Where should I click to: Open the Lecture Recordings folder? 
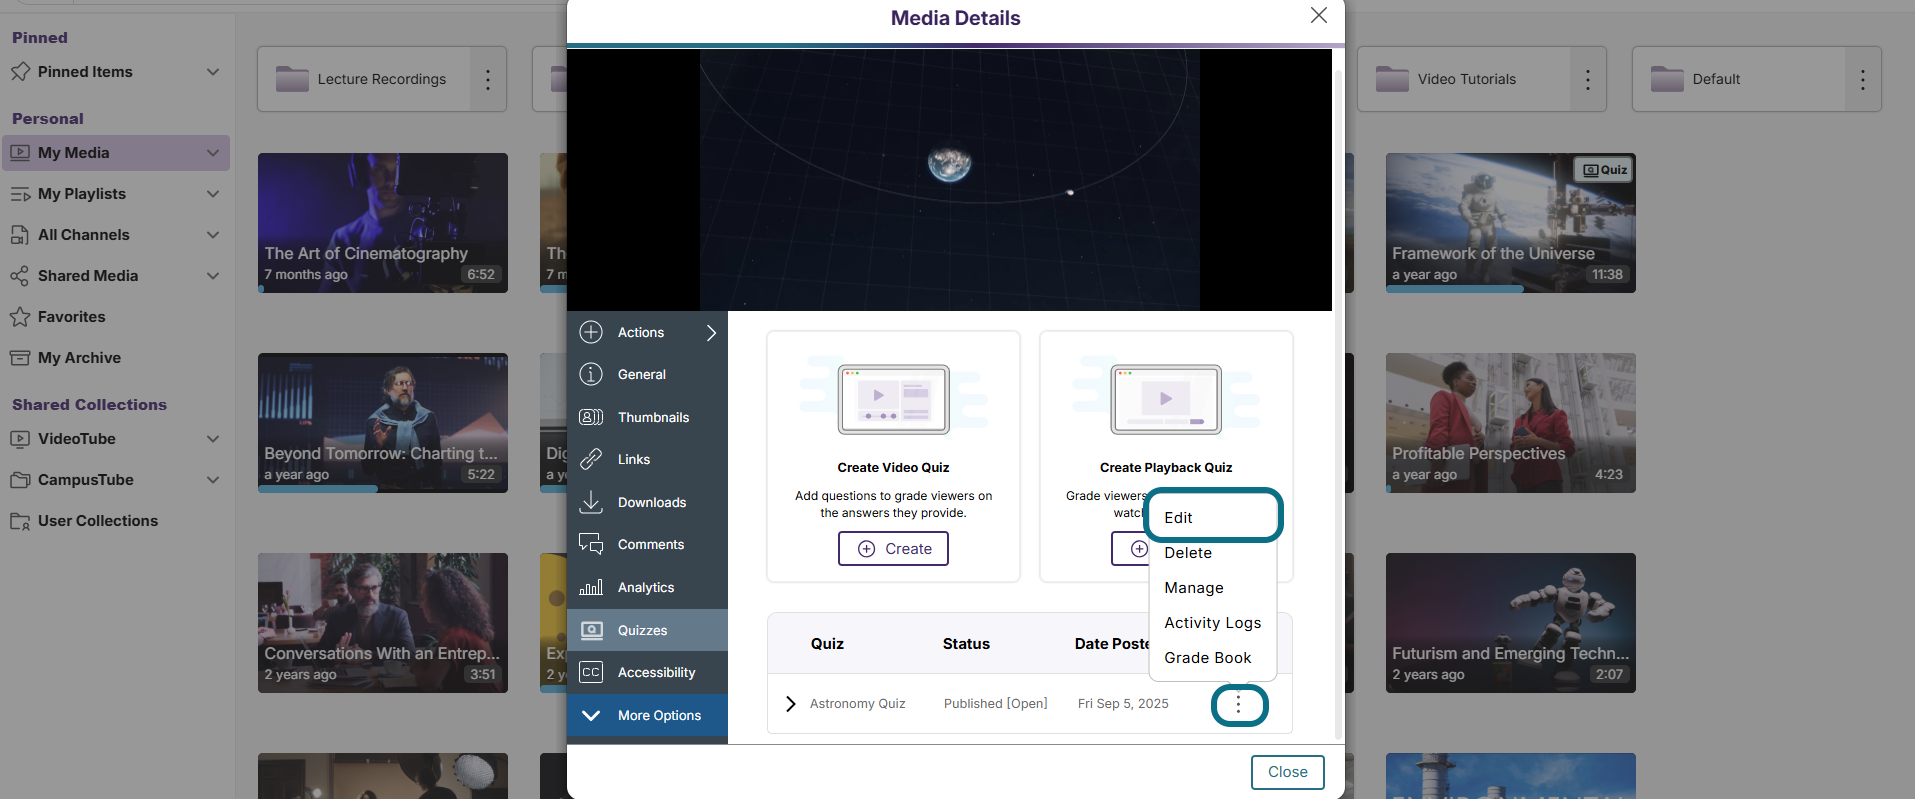point(364,79)
